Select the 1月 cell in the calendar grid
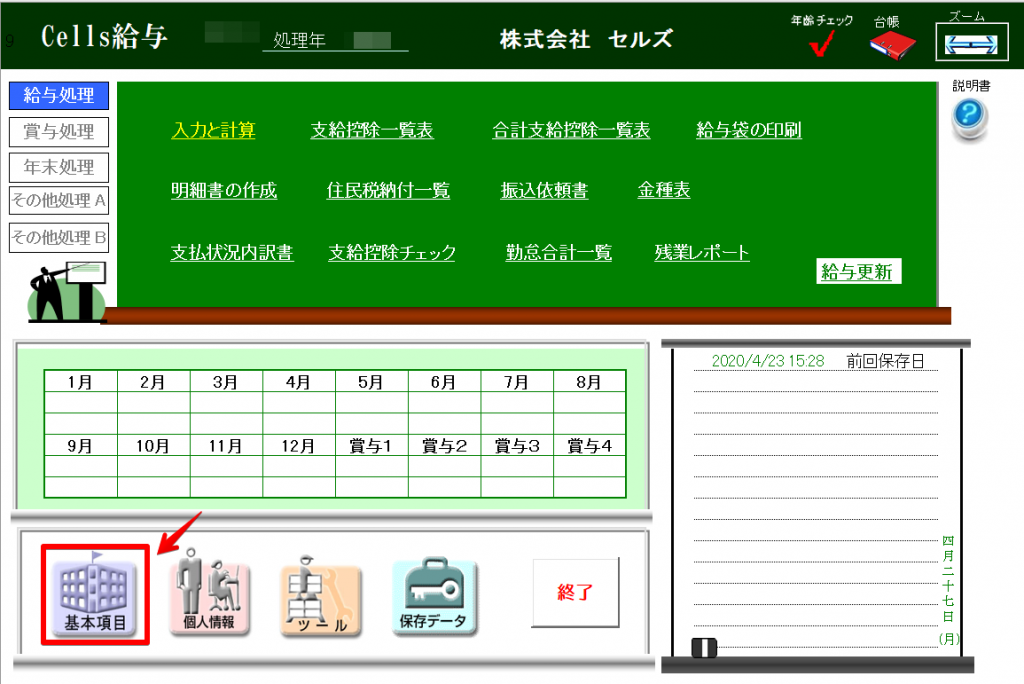Viewport: 1024px width, 684px height. (x=80, y=382)
